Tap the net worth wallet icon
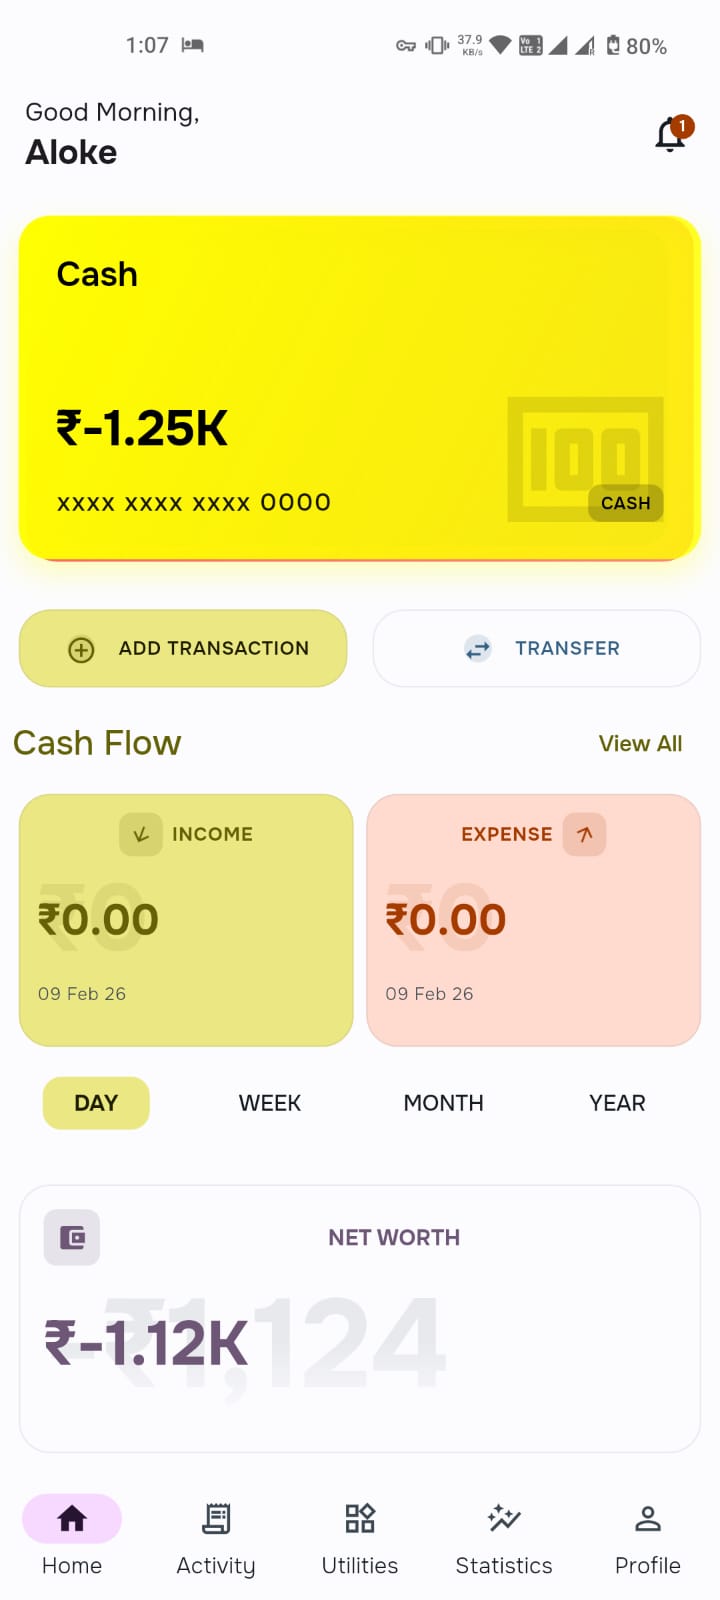 coord(72,1238)
